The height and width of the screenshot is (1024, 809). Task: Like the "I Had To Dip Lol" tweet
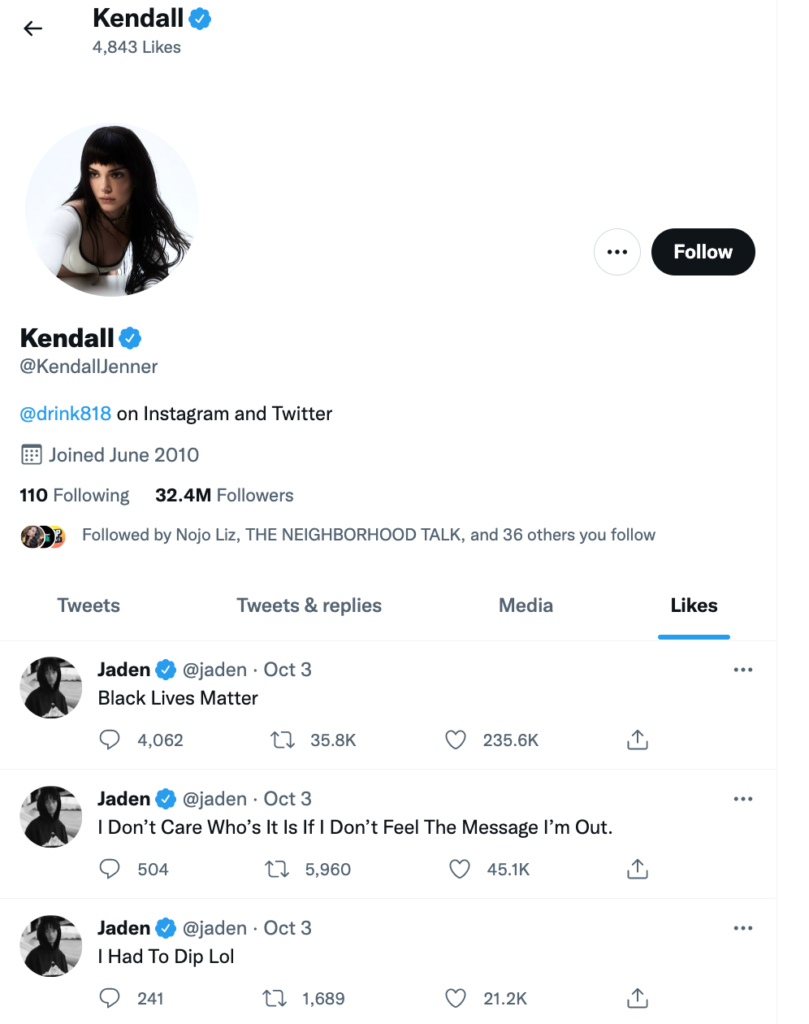455,997
